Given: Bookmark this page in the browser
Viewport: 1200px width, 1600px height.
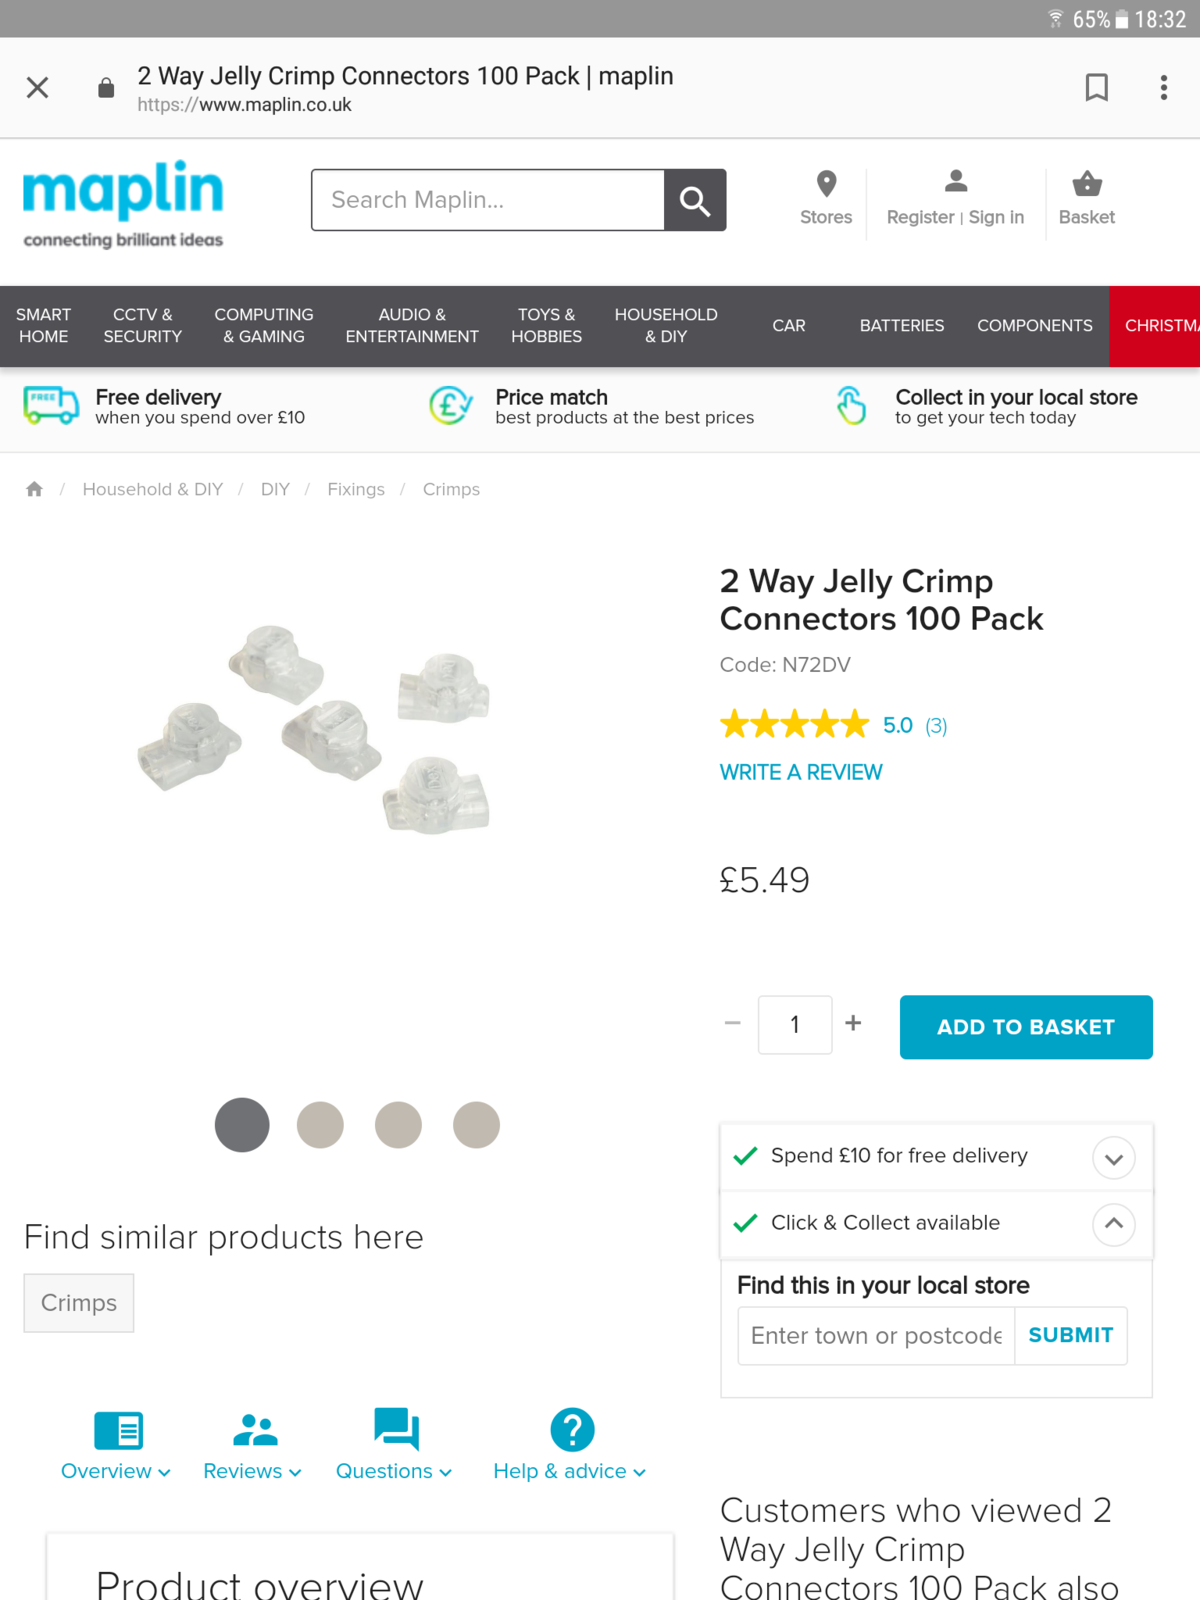Looking at the screenshot, I should [x=1097, y=88].
